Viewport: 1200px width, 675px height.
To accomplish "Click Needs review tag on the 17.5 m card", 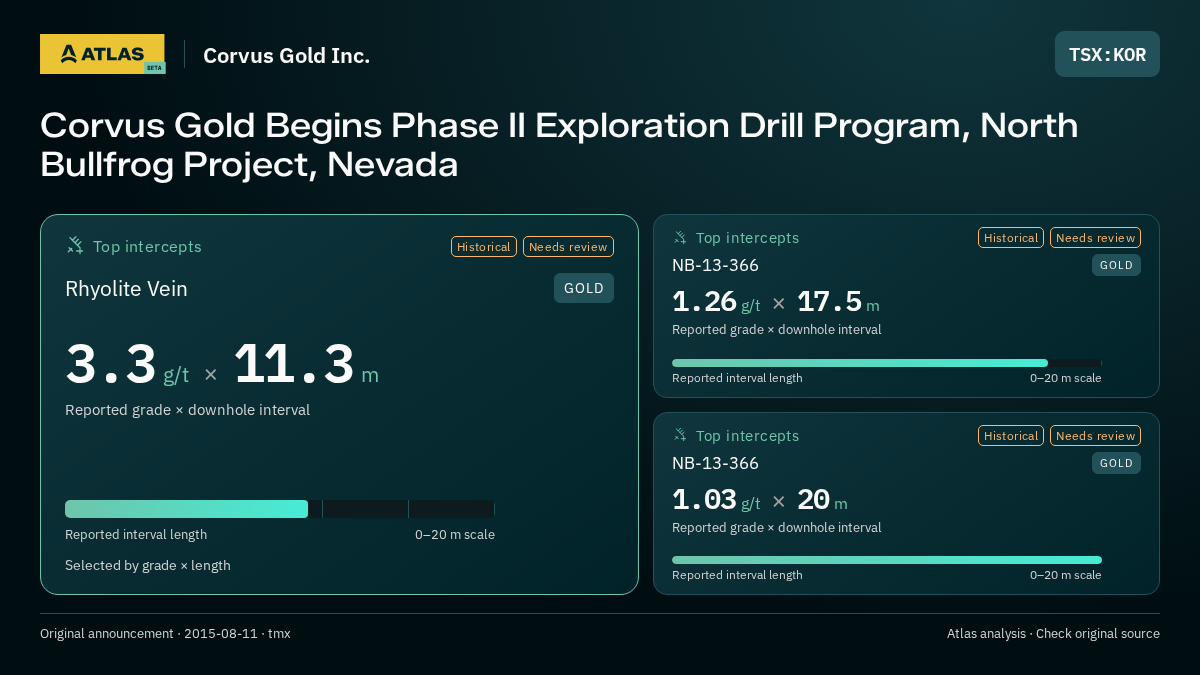I will click(1095, 238).
